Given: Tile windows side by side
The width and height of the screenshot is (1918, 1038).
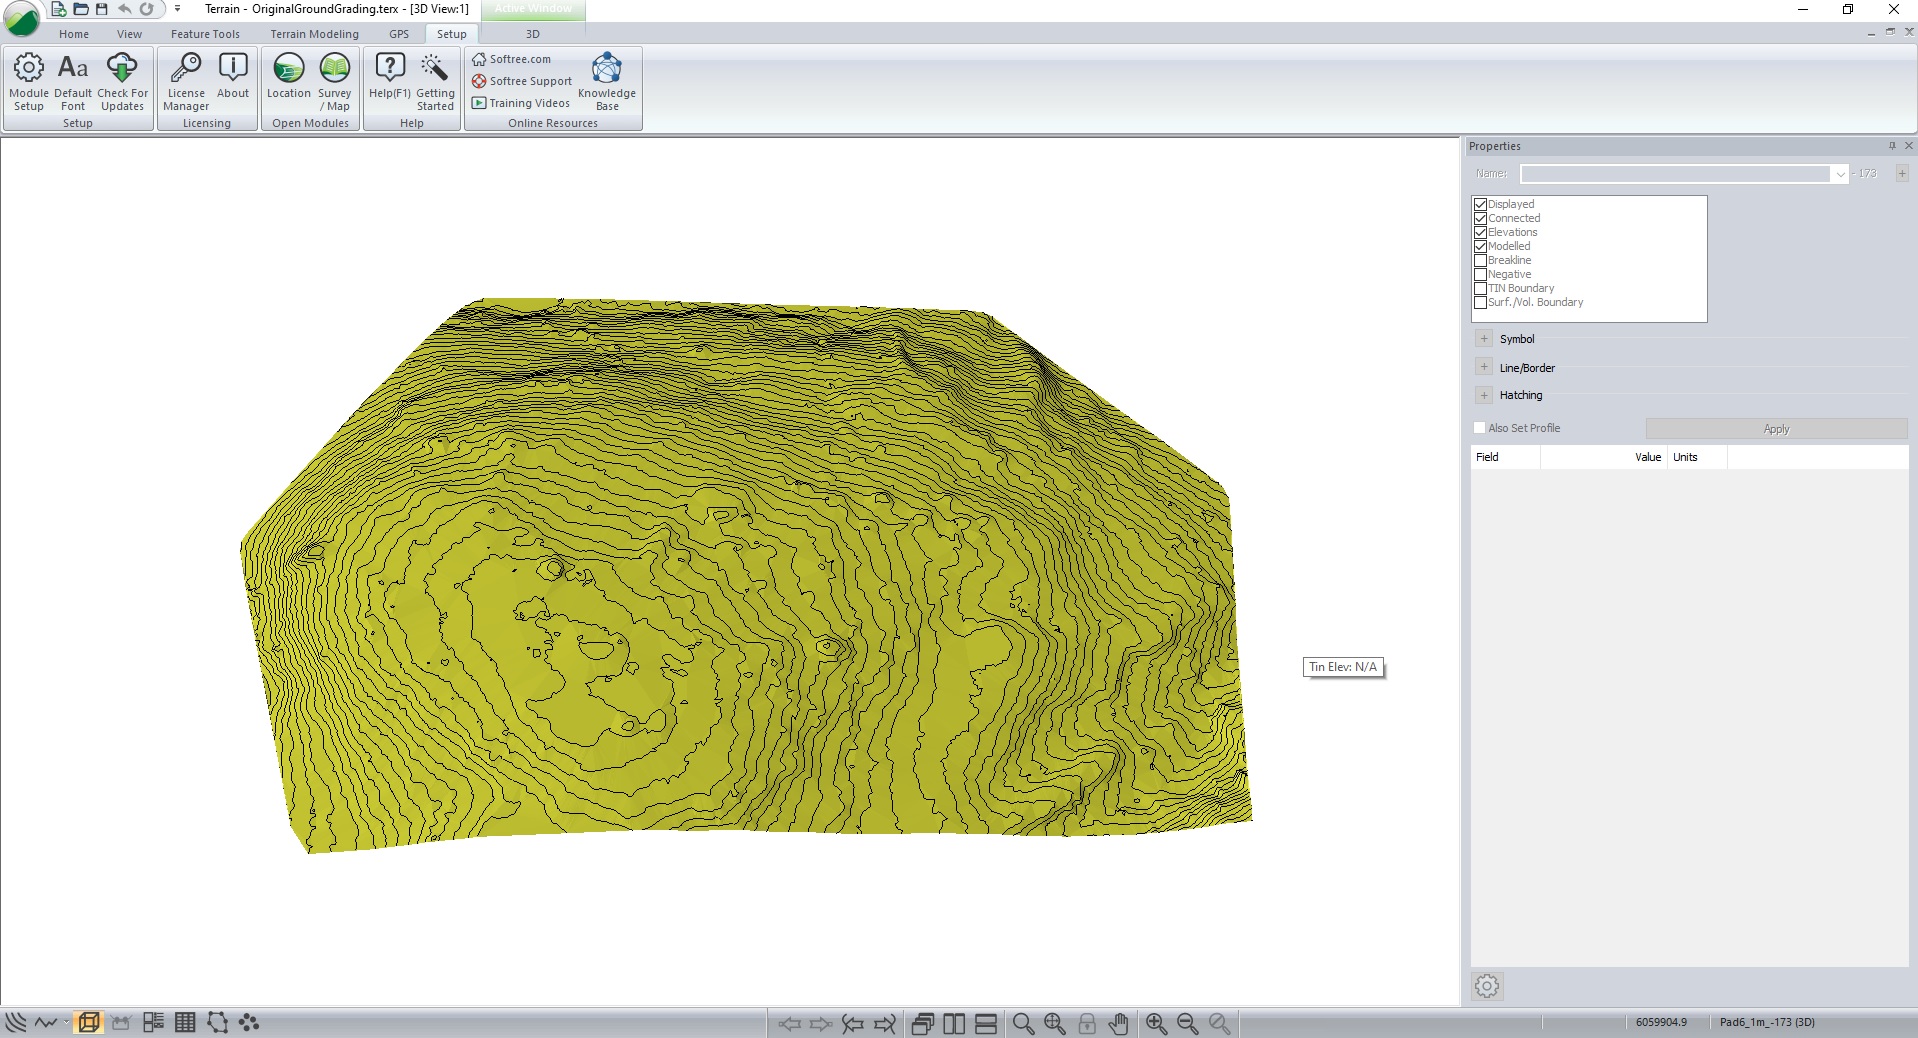Looking at the screenshot, I should pyautogui.click(x=954, y=1023).
